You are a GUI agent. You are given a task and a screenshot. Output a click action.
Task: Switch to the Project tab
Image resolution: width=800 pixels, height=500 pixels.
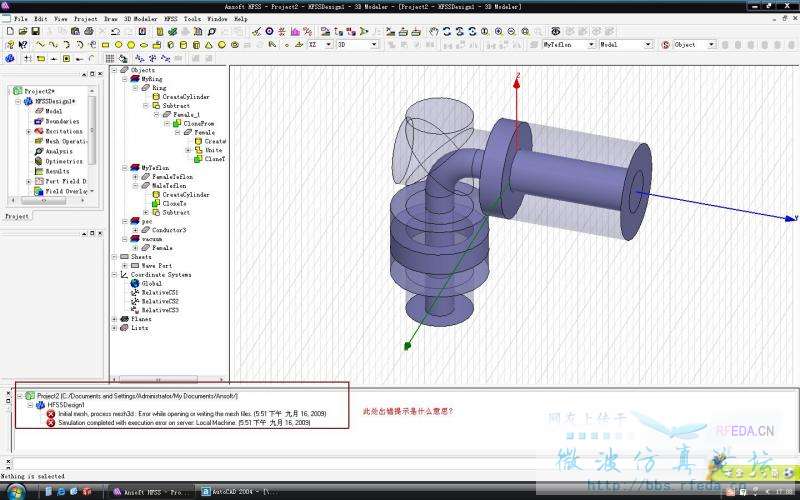tap(17, 216)
